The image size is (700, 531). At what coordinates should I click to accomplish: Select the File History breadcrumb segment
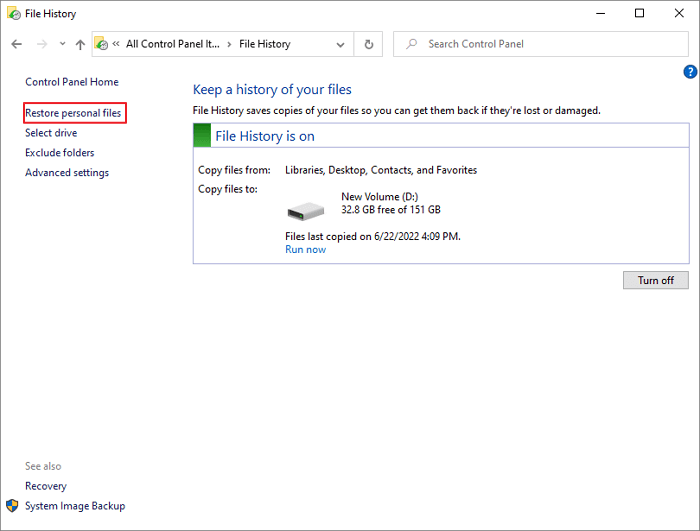click(264, 44)
